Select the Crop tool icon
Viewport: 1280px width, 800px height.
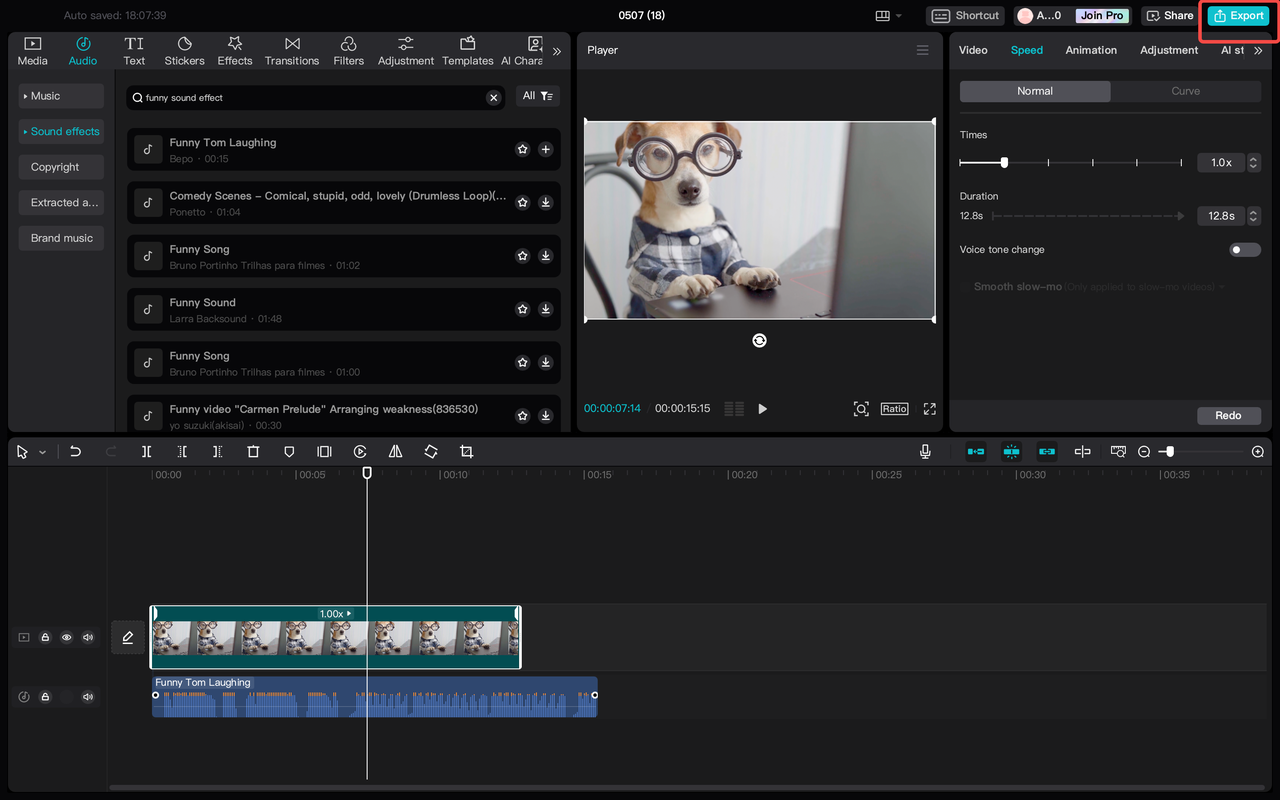pos(466,452)
